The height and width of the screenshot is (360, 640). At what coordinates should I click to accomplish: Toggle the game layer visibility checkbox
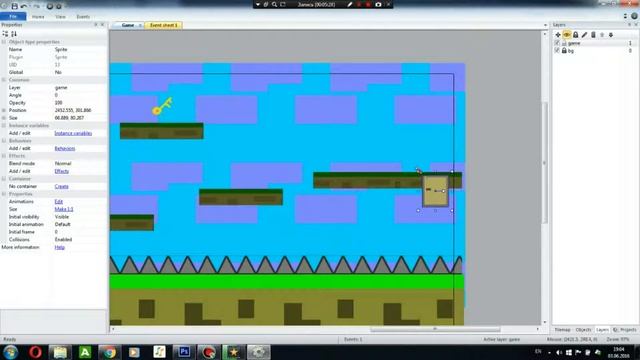557,43
